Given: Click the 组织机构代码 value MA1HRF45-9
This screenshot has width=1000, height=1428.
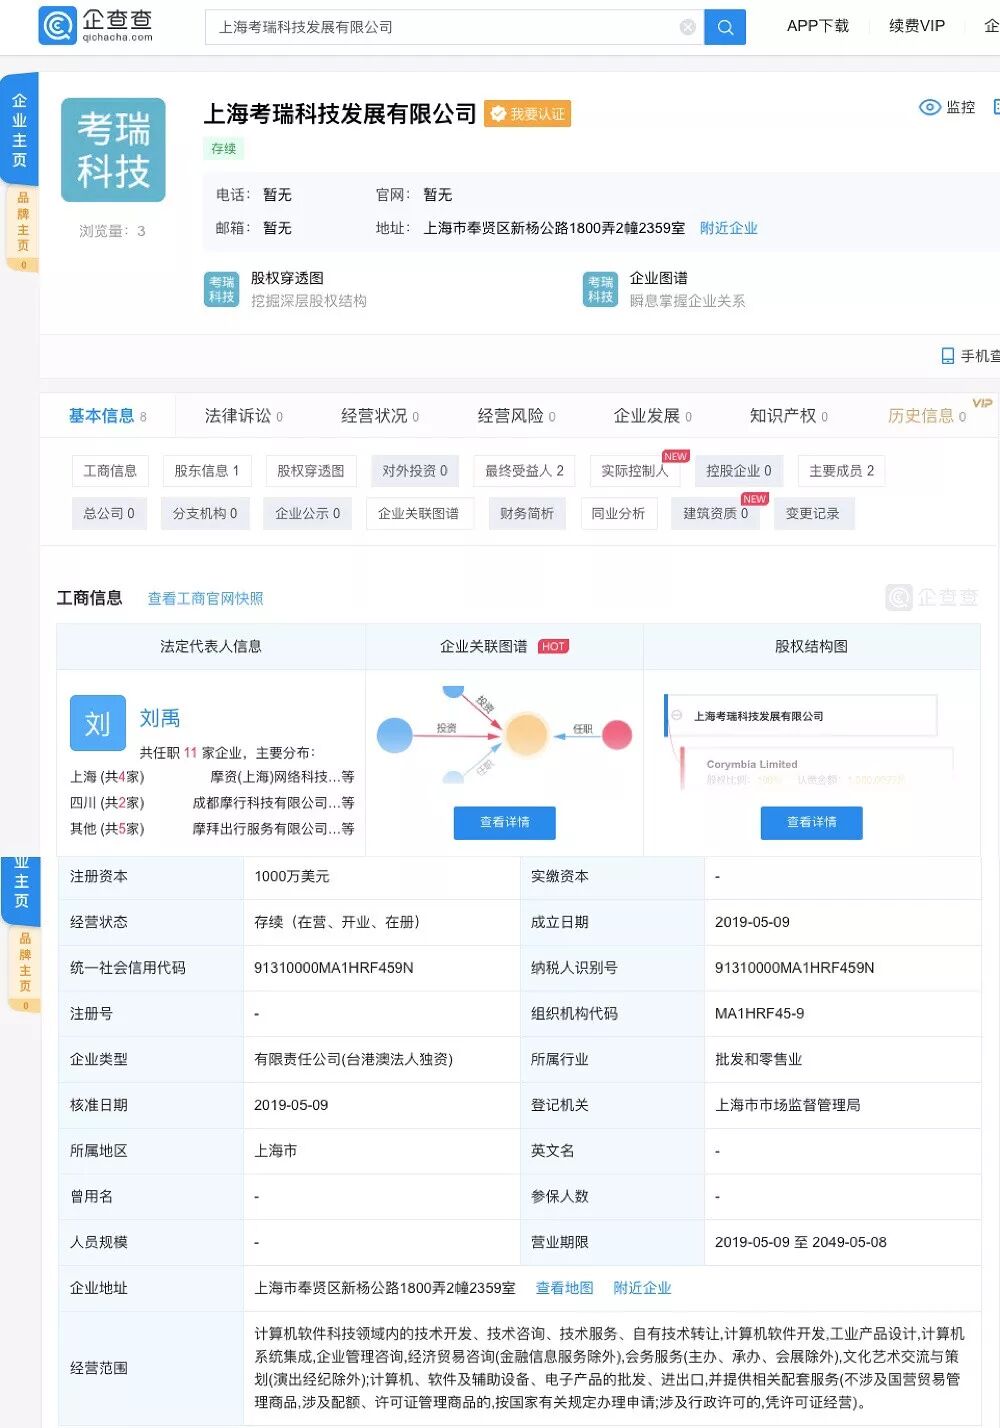Looking at the screenshot, I should (x=759, y=1014).
